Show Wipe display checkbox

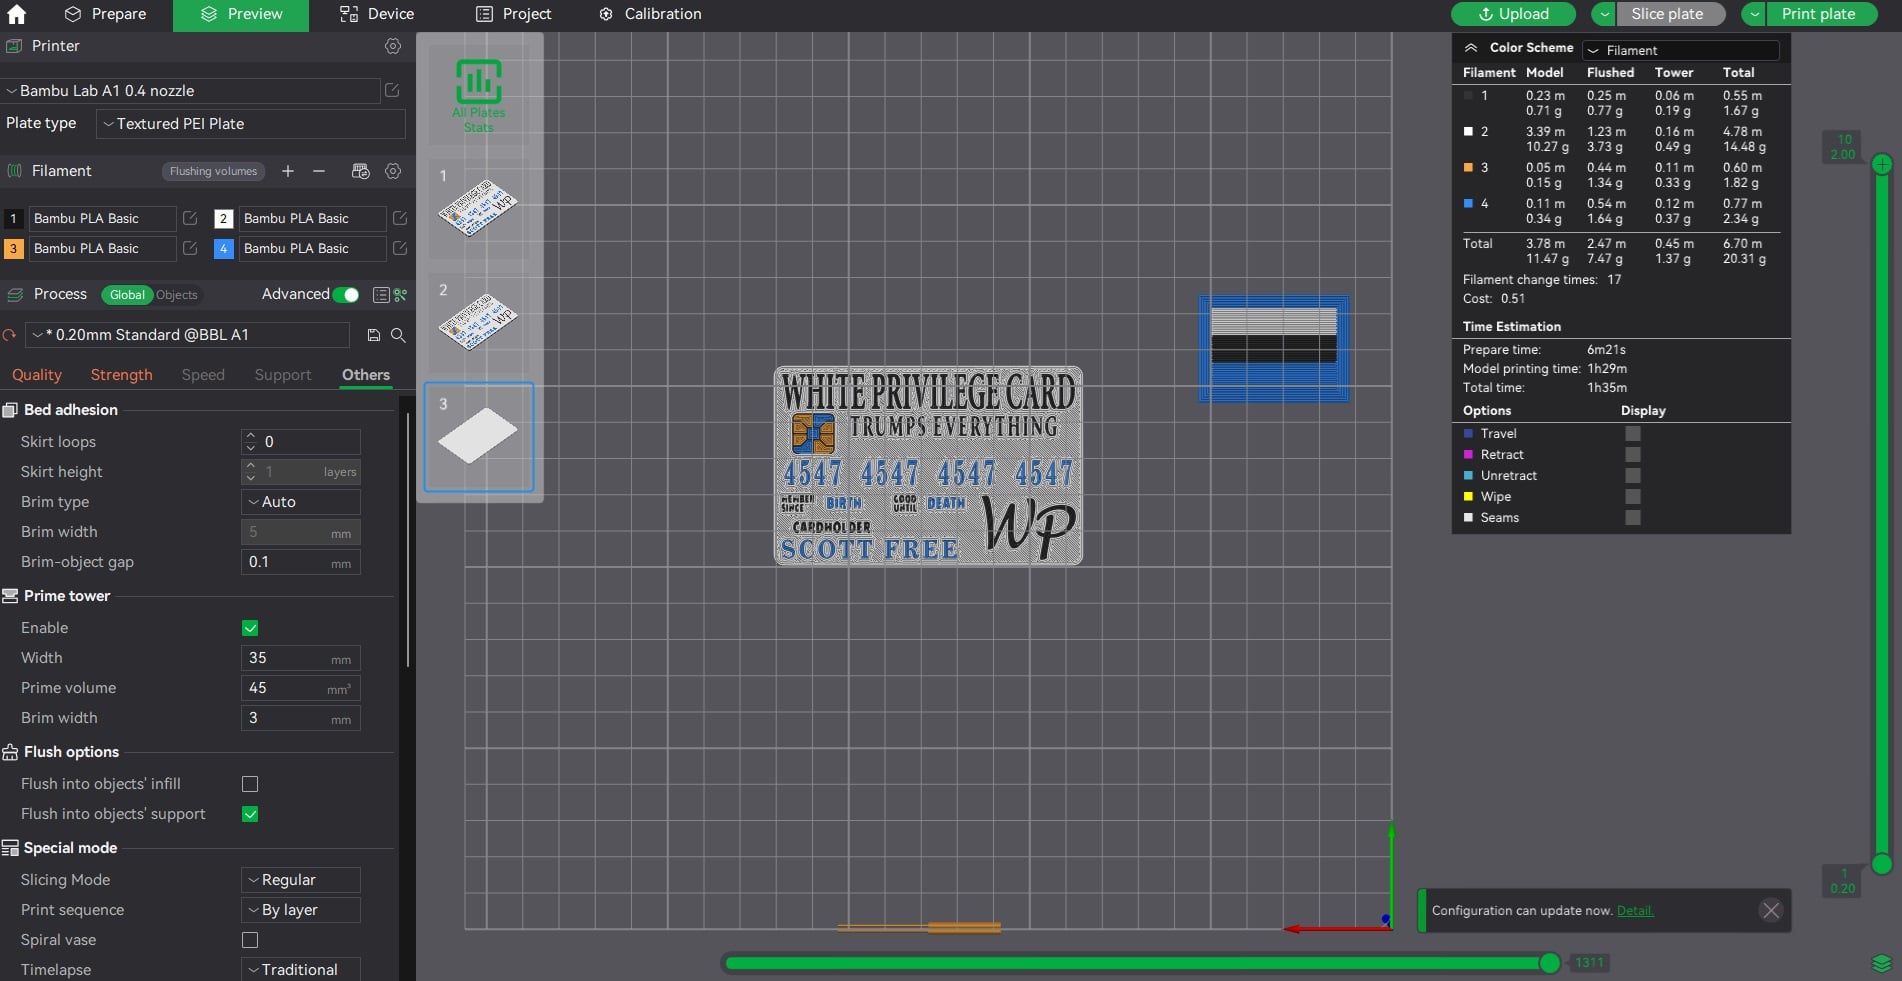click(x=1633, y=496)
